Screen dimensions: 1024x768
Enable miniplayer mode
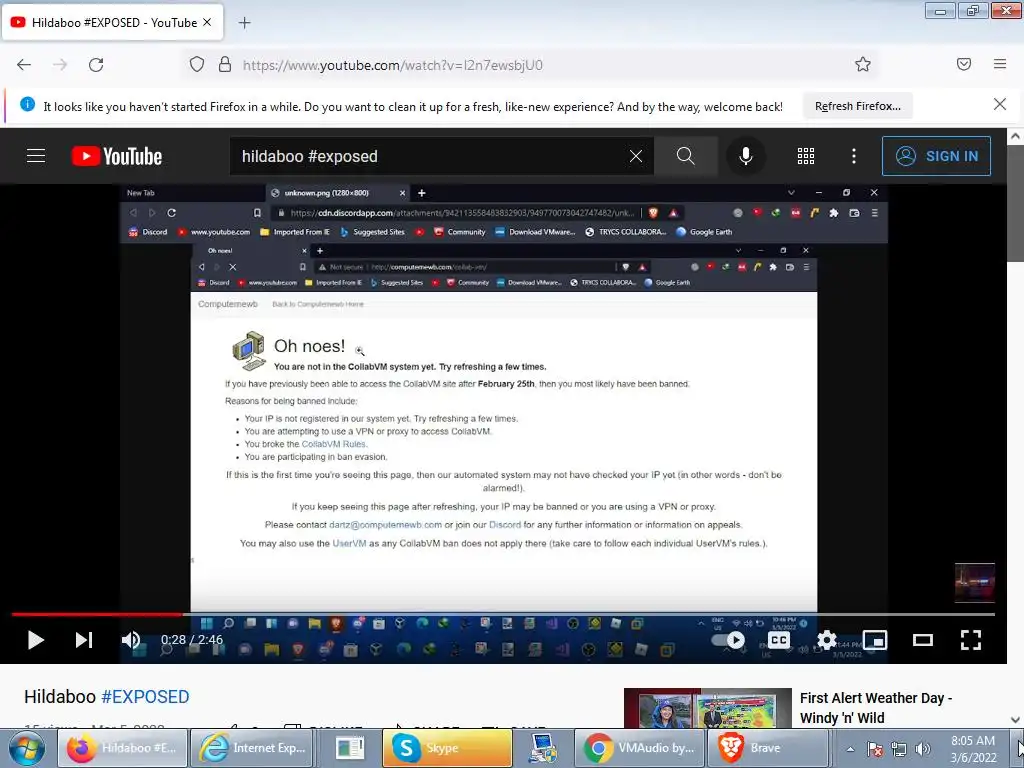(875, 640)
